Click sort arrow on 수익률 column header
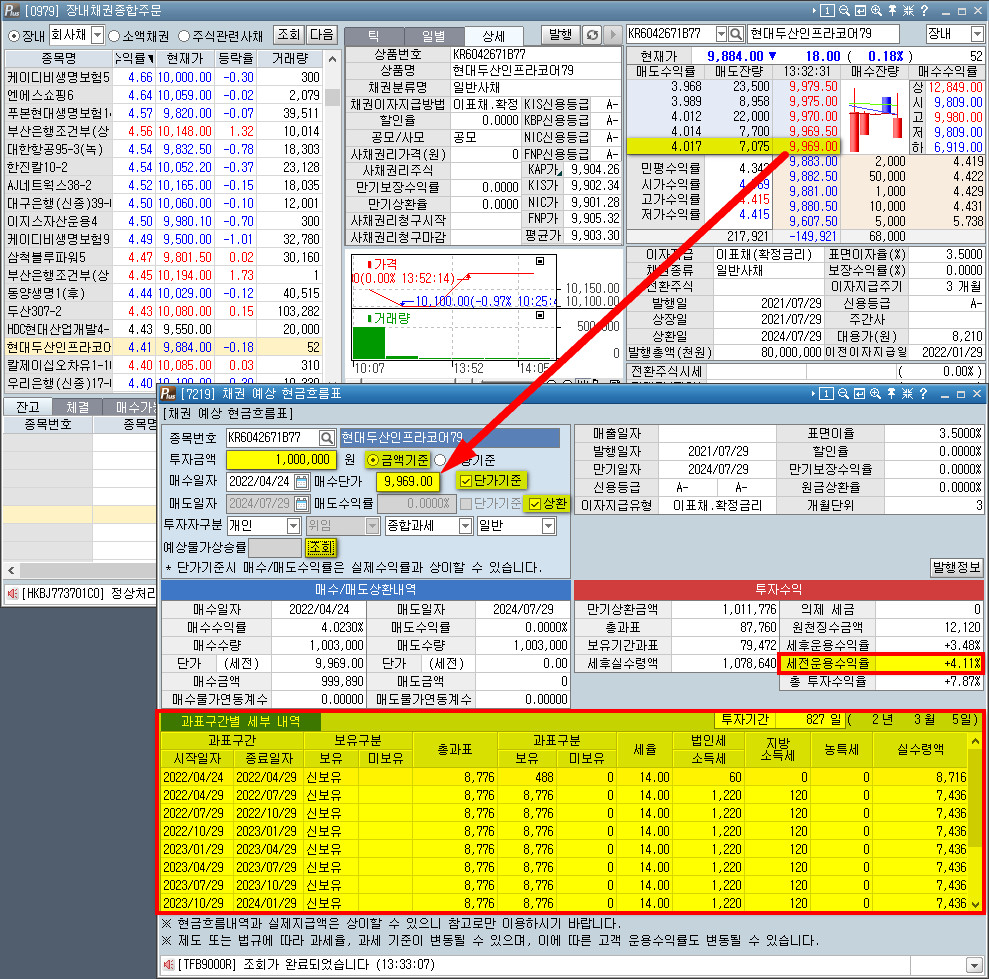 (x=151, y=59)
